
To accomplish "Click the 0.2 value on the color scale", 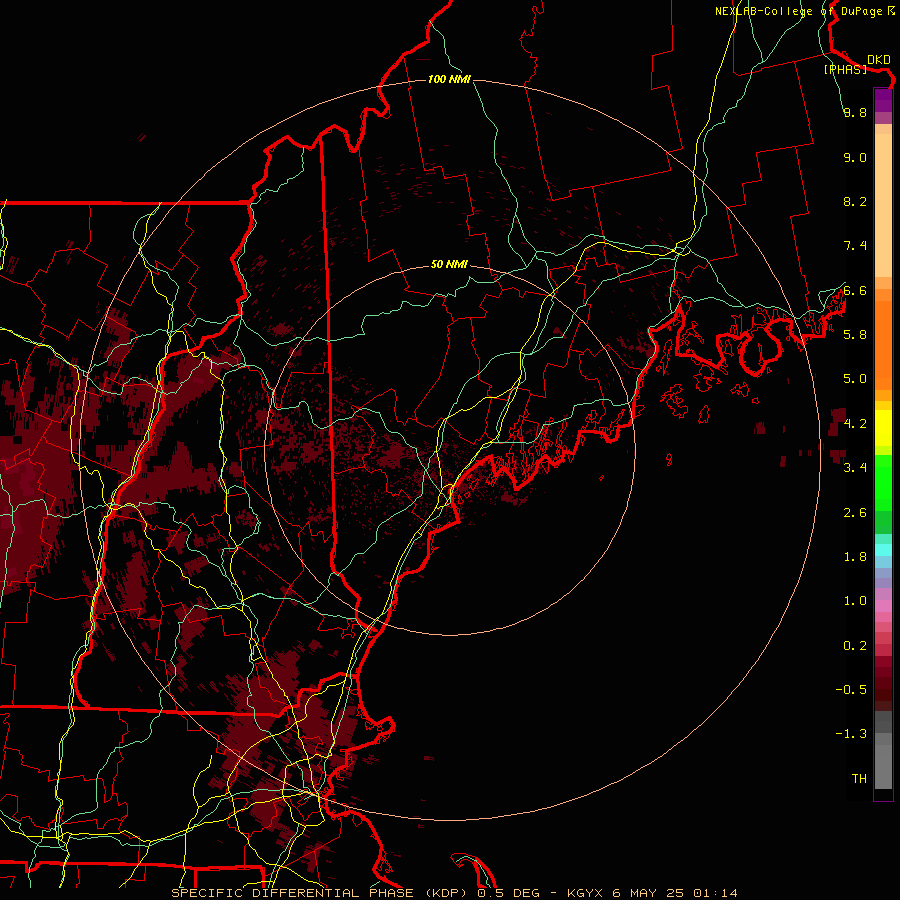I will click(x=855, y=646).
